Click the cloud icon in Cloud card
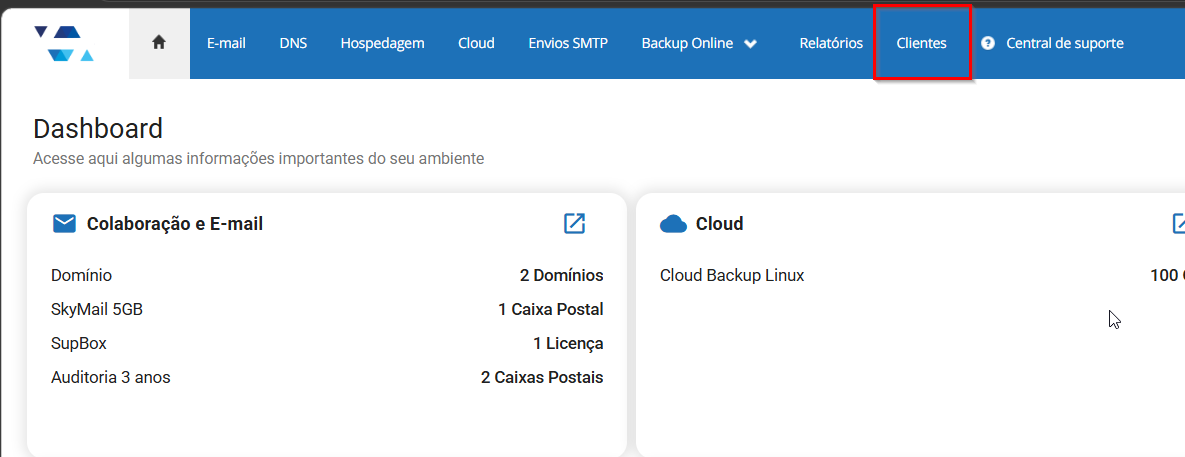The width and height of the screenshot is (1185, 457). point(673,224)
